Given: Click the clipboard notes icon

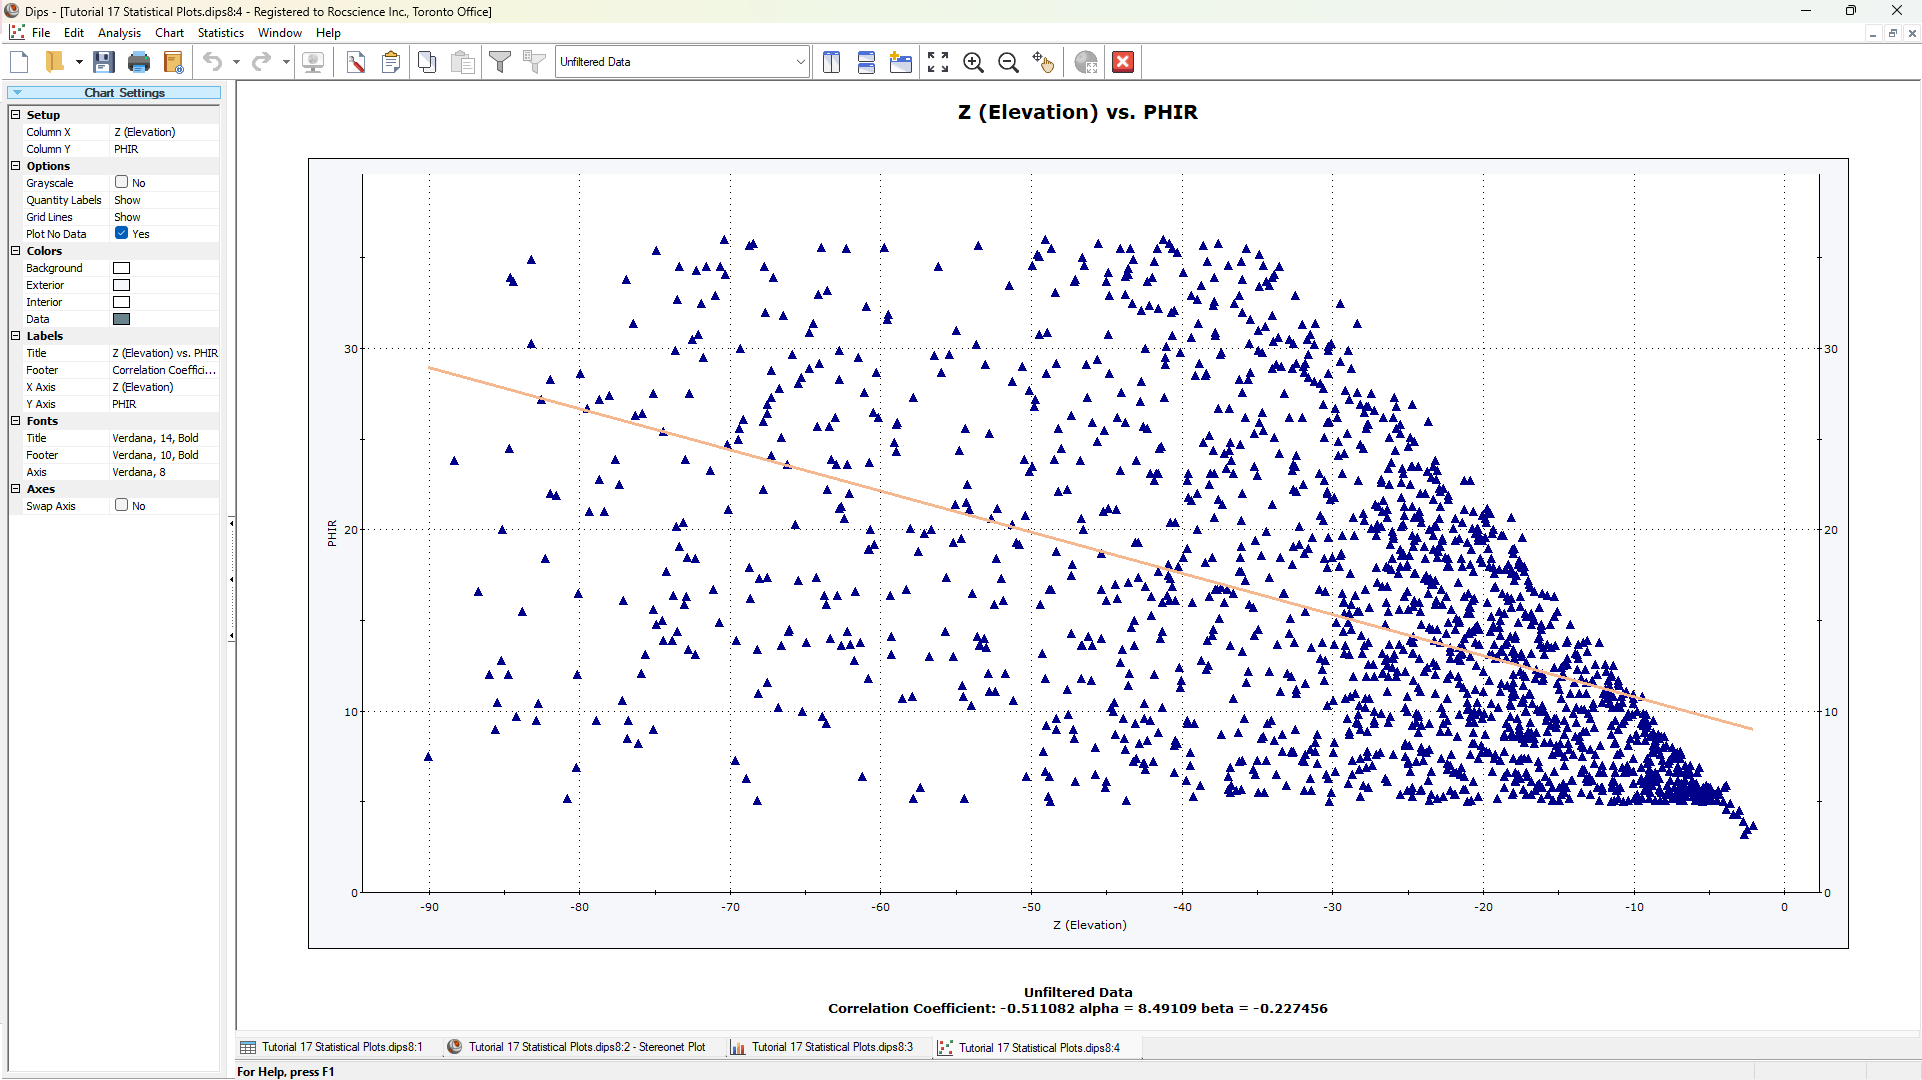Looking at the screenshot, I should [x=391, y=62].
